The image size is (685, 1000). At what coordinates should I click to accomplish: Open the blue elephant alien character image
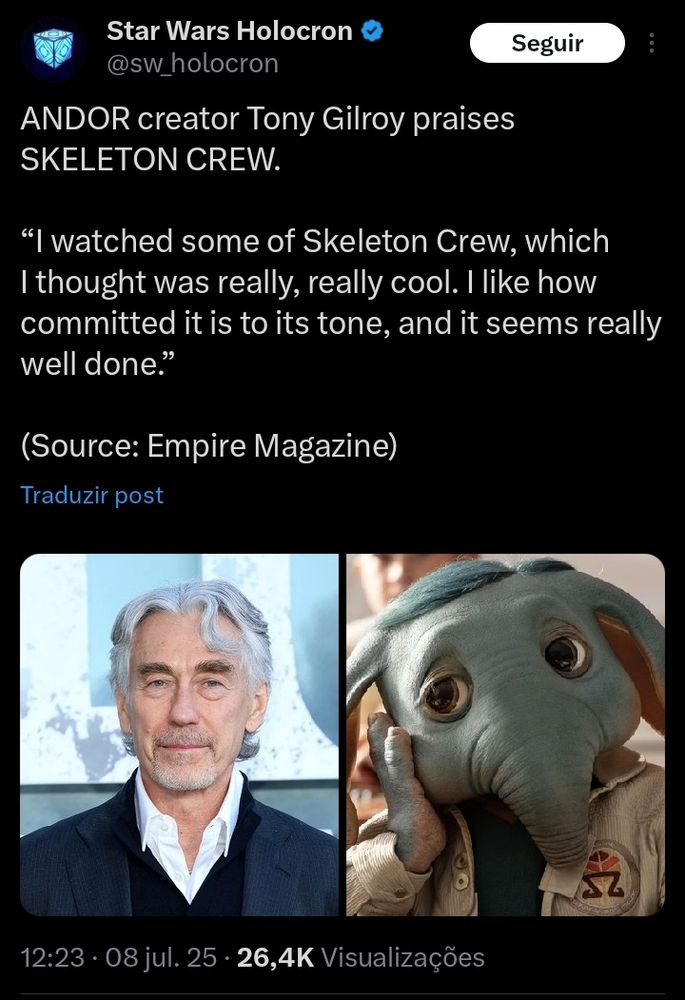pyautogui.click(x=505, y=735)
